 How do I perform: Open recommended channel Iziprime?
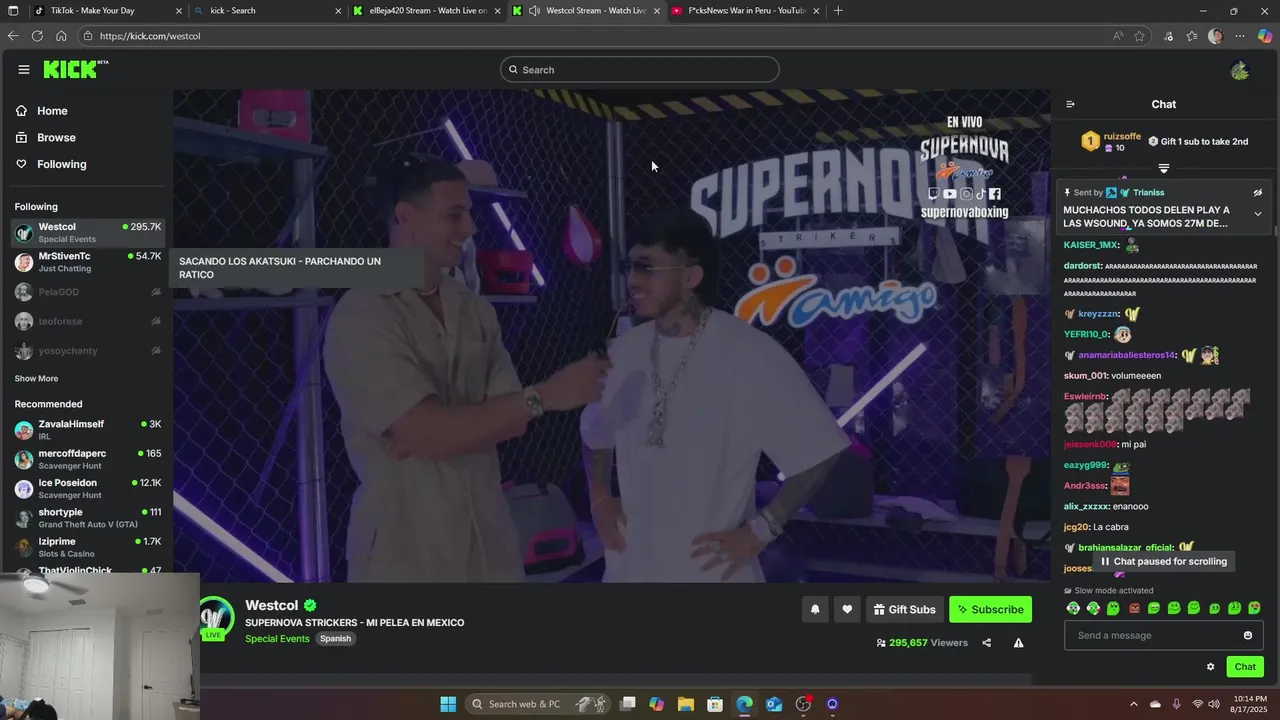coord(88,547)
